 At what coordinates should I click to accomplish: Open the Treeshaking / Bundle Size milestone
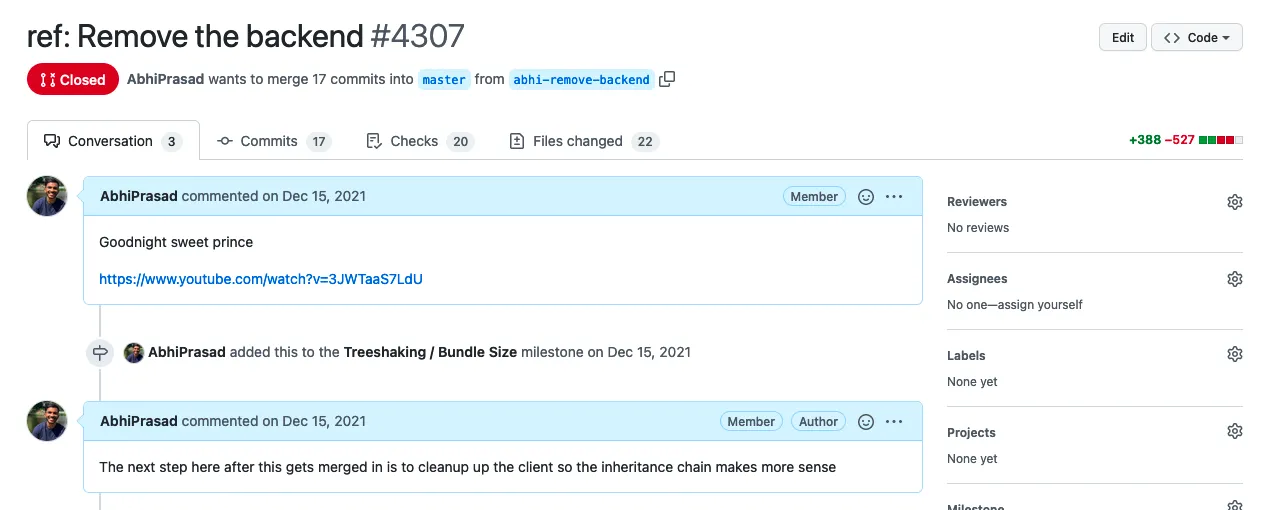(x=430, y=352)
